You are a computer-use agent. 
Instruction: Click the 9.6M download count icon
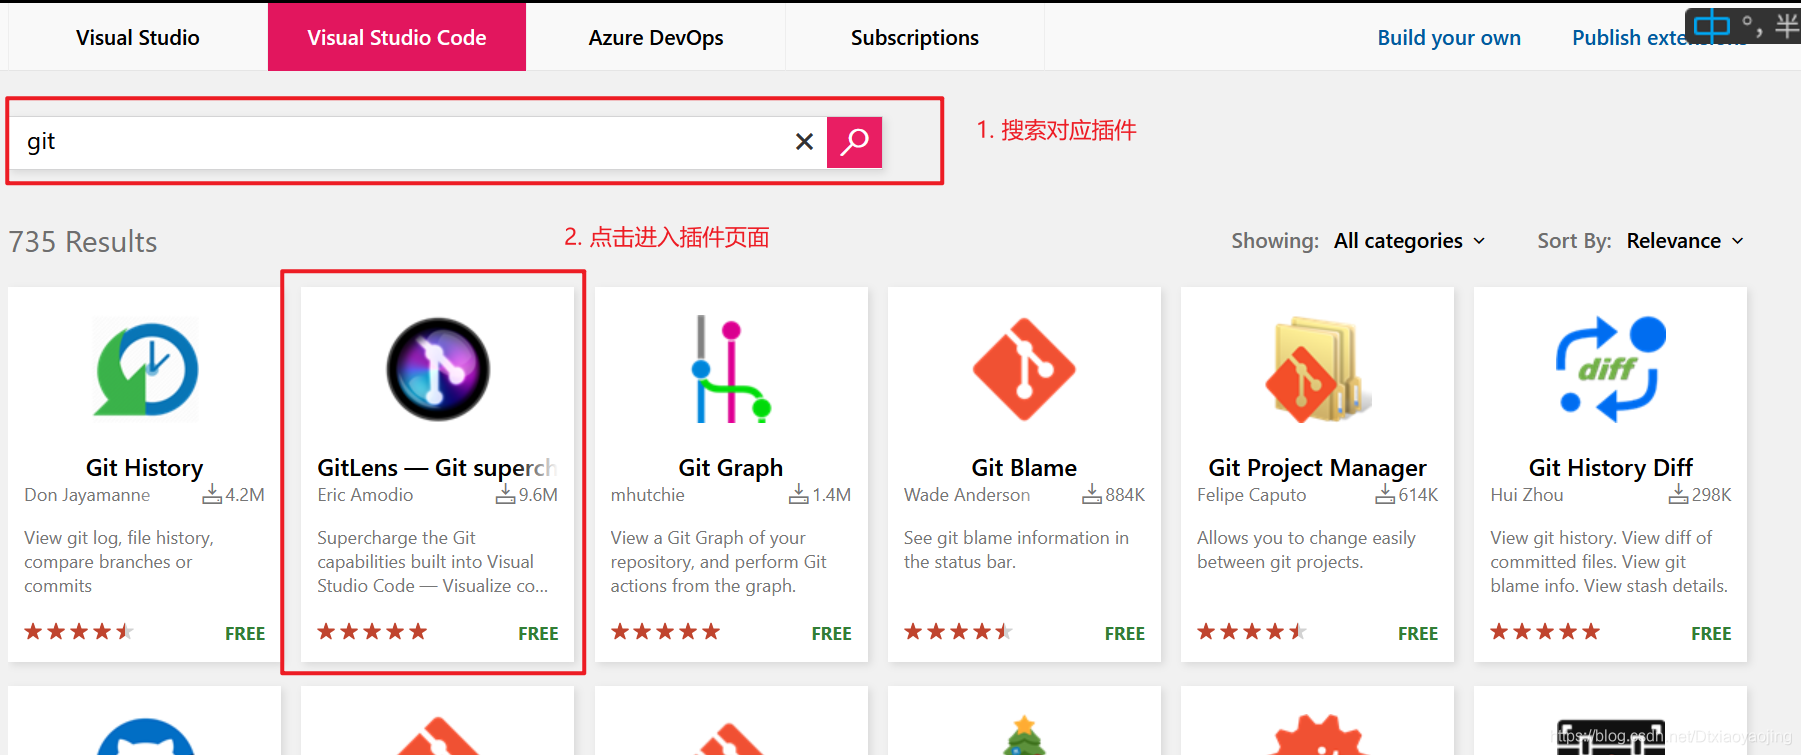click(505, 494)
